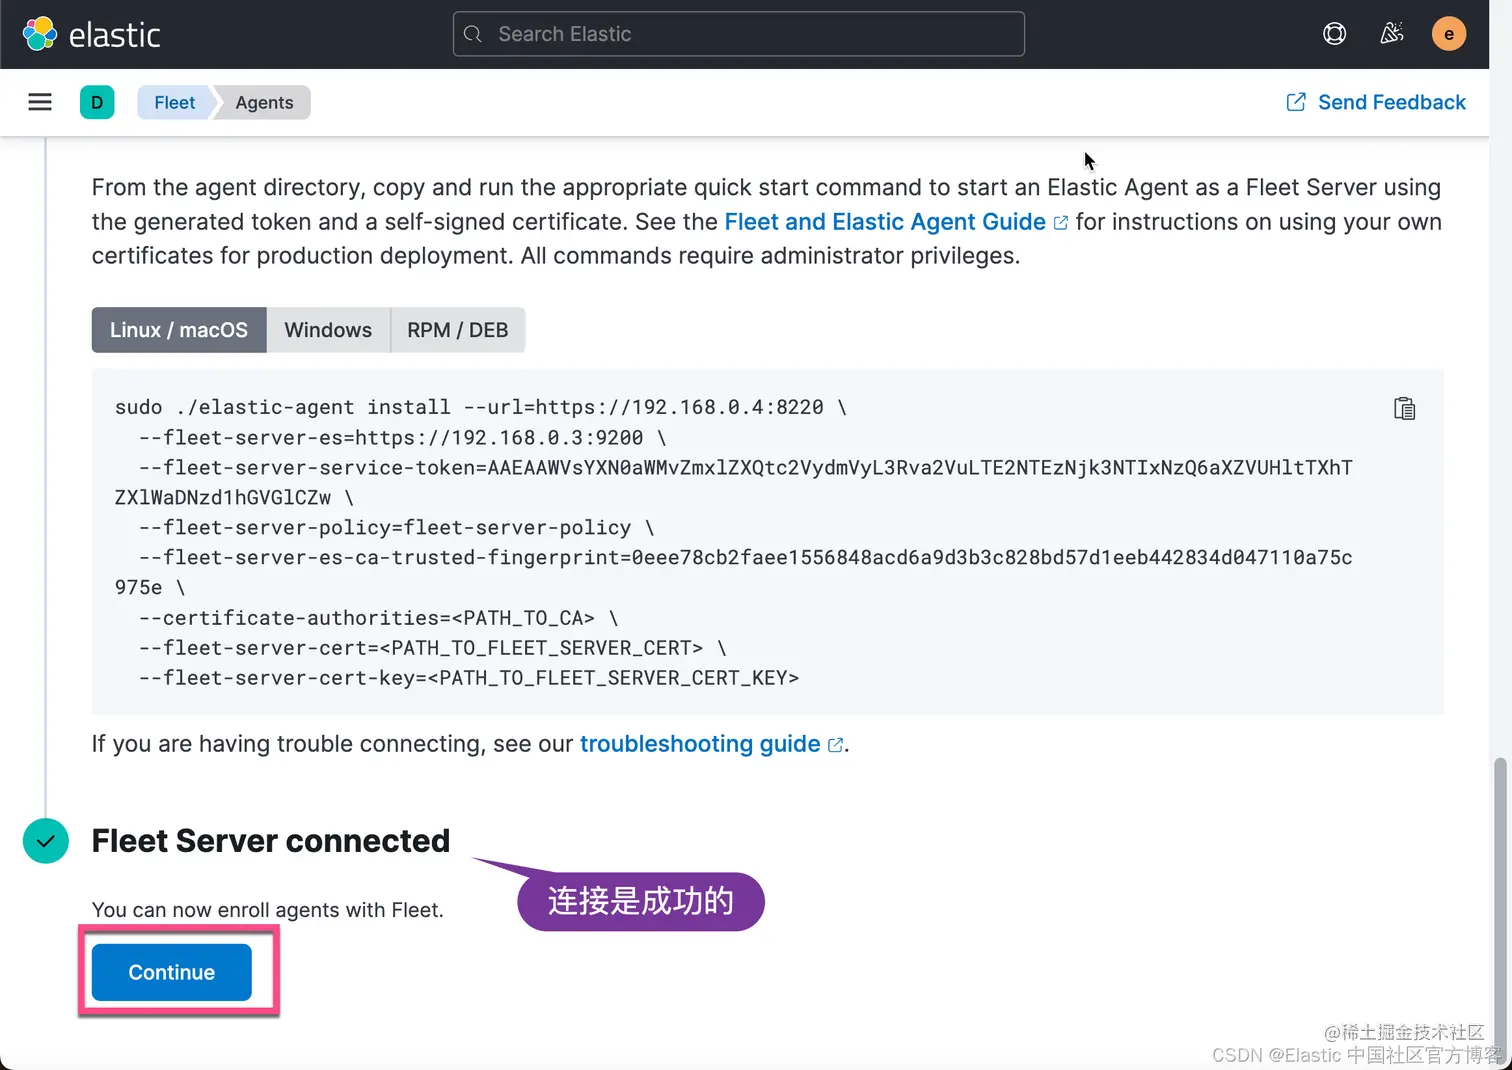Screen dimensions: 1512x1070
Task: Click the Send Feedback external-link icon
Action: click(x=1295, y=102)
